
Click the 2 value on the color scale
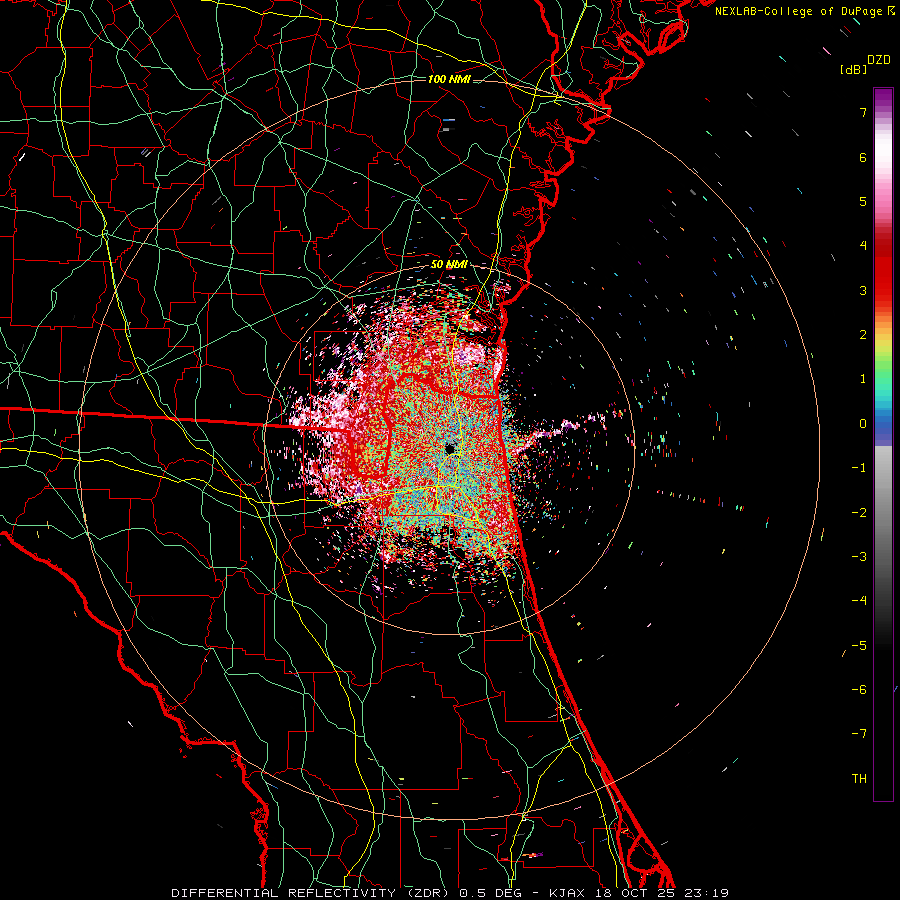pos(863,335)
